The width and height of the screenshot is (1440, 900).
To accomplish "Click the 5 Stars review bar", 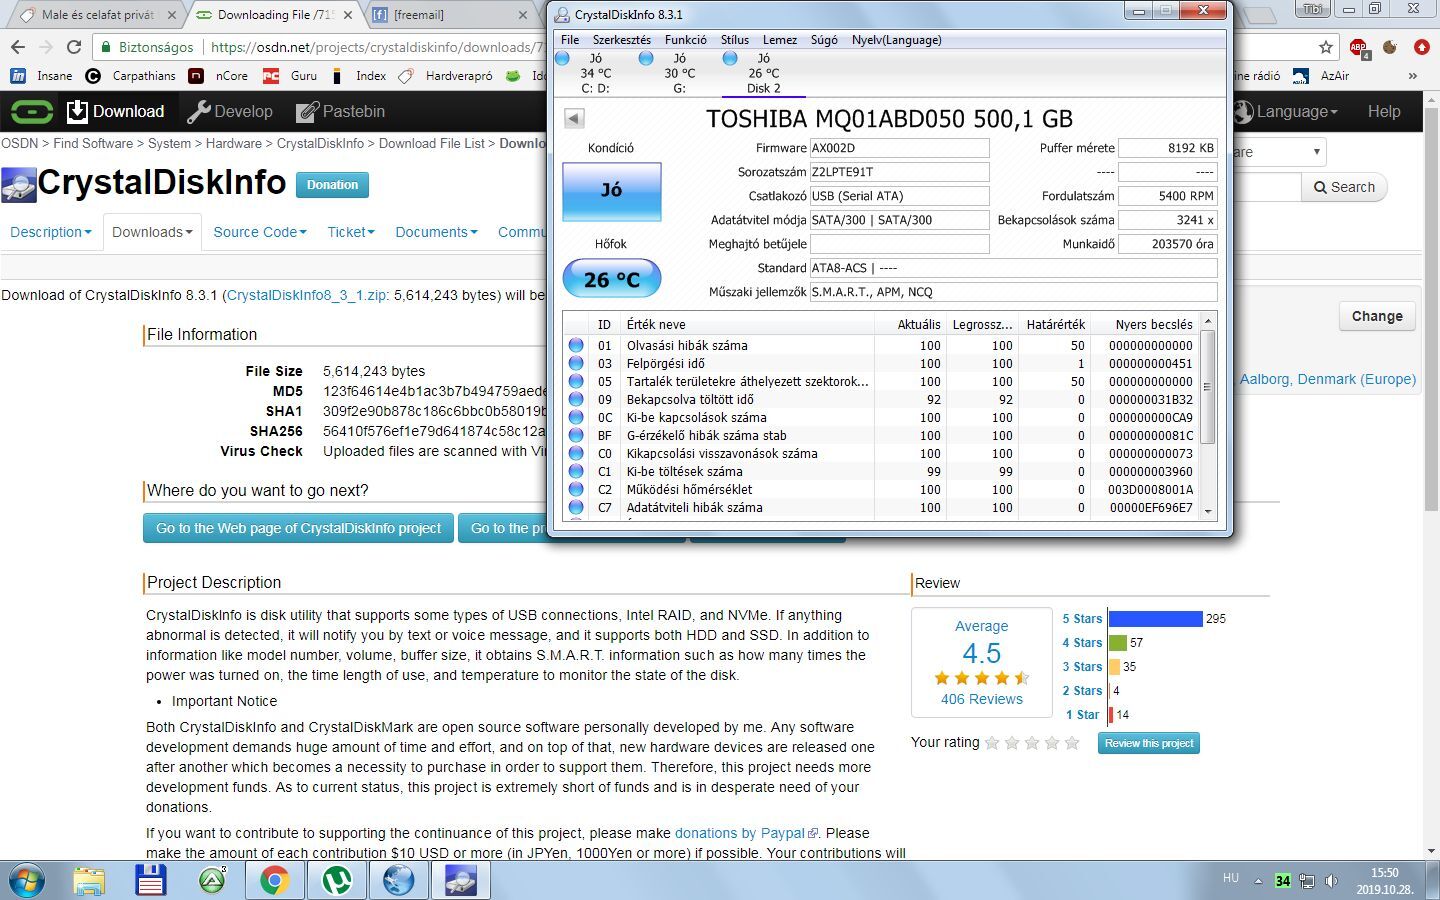I will [1155, 619].
